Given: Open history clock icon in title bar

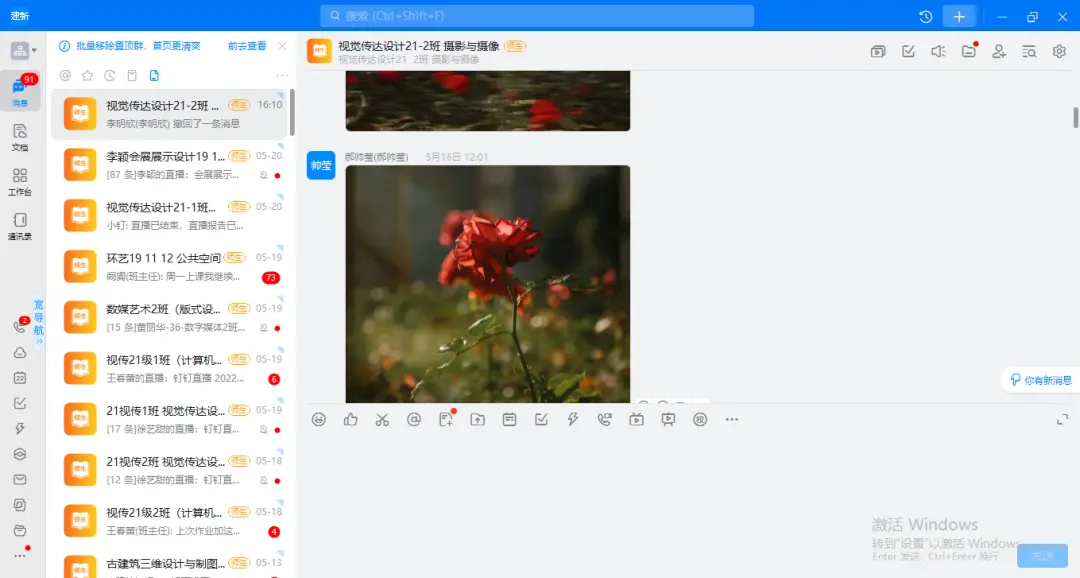Looking at the screenshot, I should (x=926, y=17).
